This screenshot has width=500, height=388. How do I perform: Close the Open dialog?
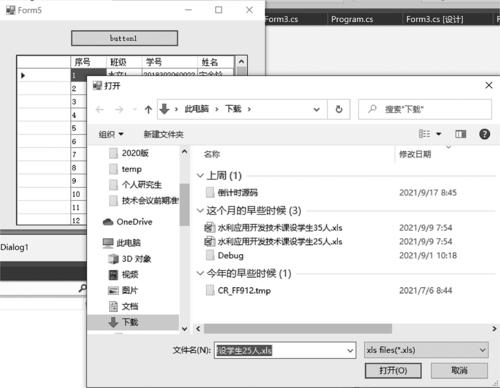(x=489, y=85)
